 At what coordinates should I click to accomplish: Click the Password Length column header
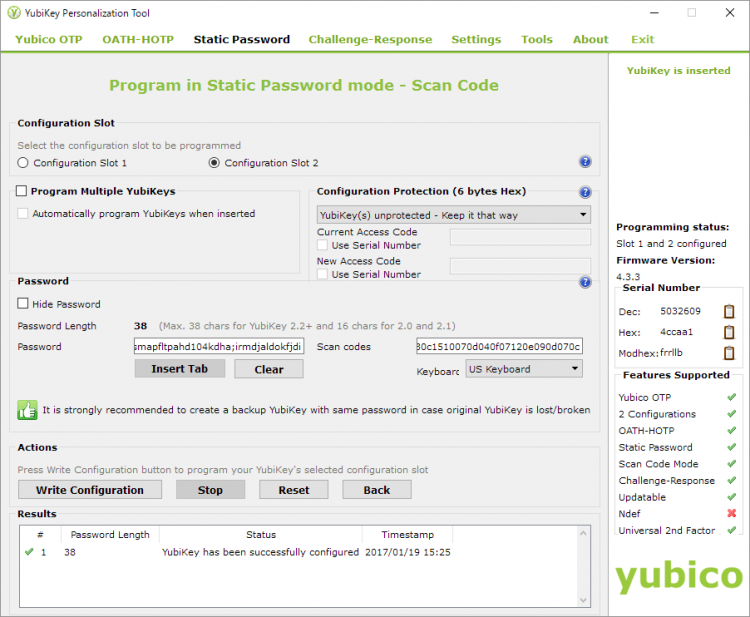pyautogui.click(x=110, y=535)
